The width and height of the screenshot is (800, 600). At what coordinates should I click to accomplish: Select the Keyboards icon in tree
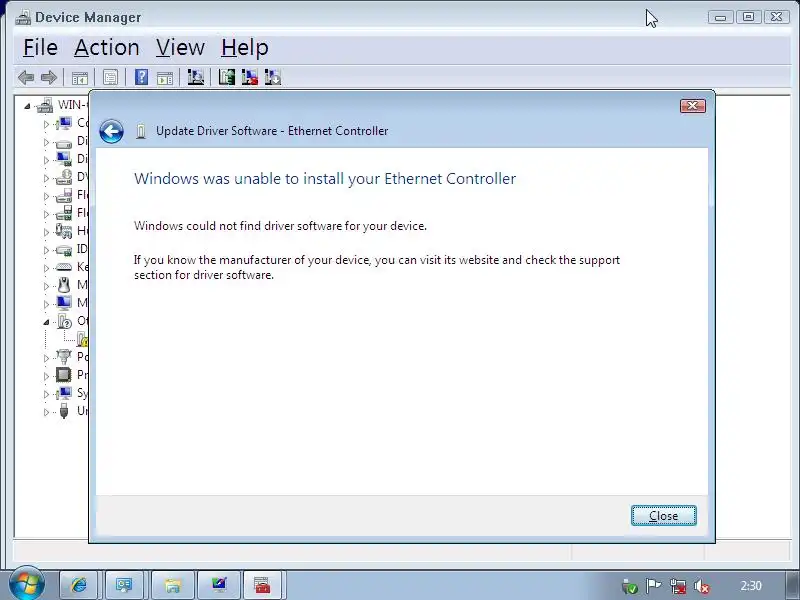click(64, 267)
